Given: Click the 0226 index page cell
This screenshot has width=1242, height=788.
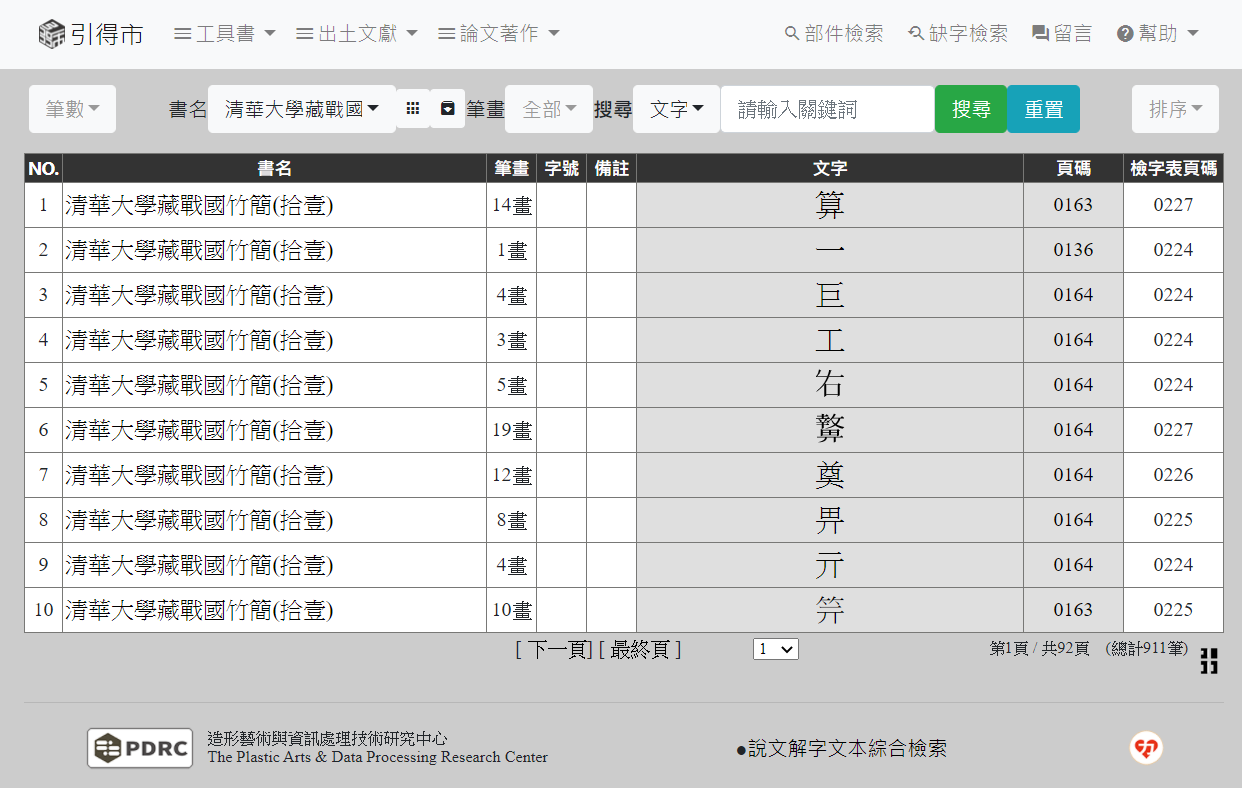Looking at the screenshot, I should click(1173, 475).
